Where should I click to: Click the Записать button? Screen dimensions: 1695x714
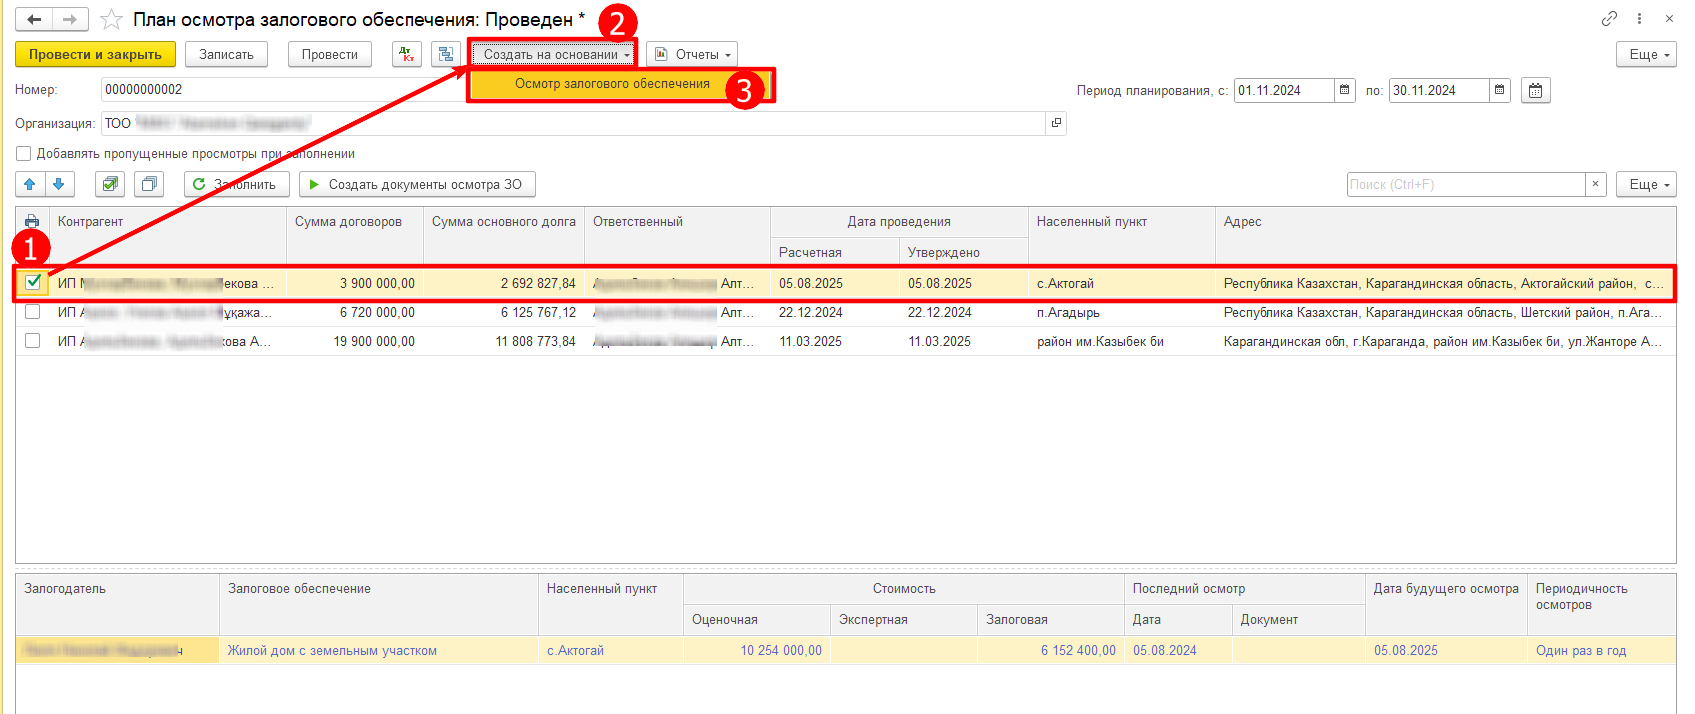coord(226,54)
